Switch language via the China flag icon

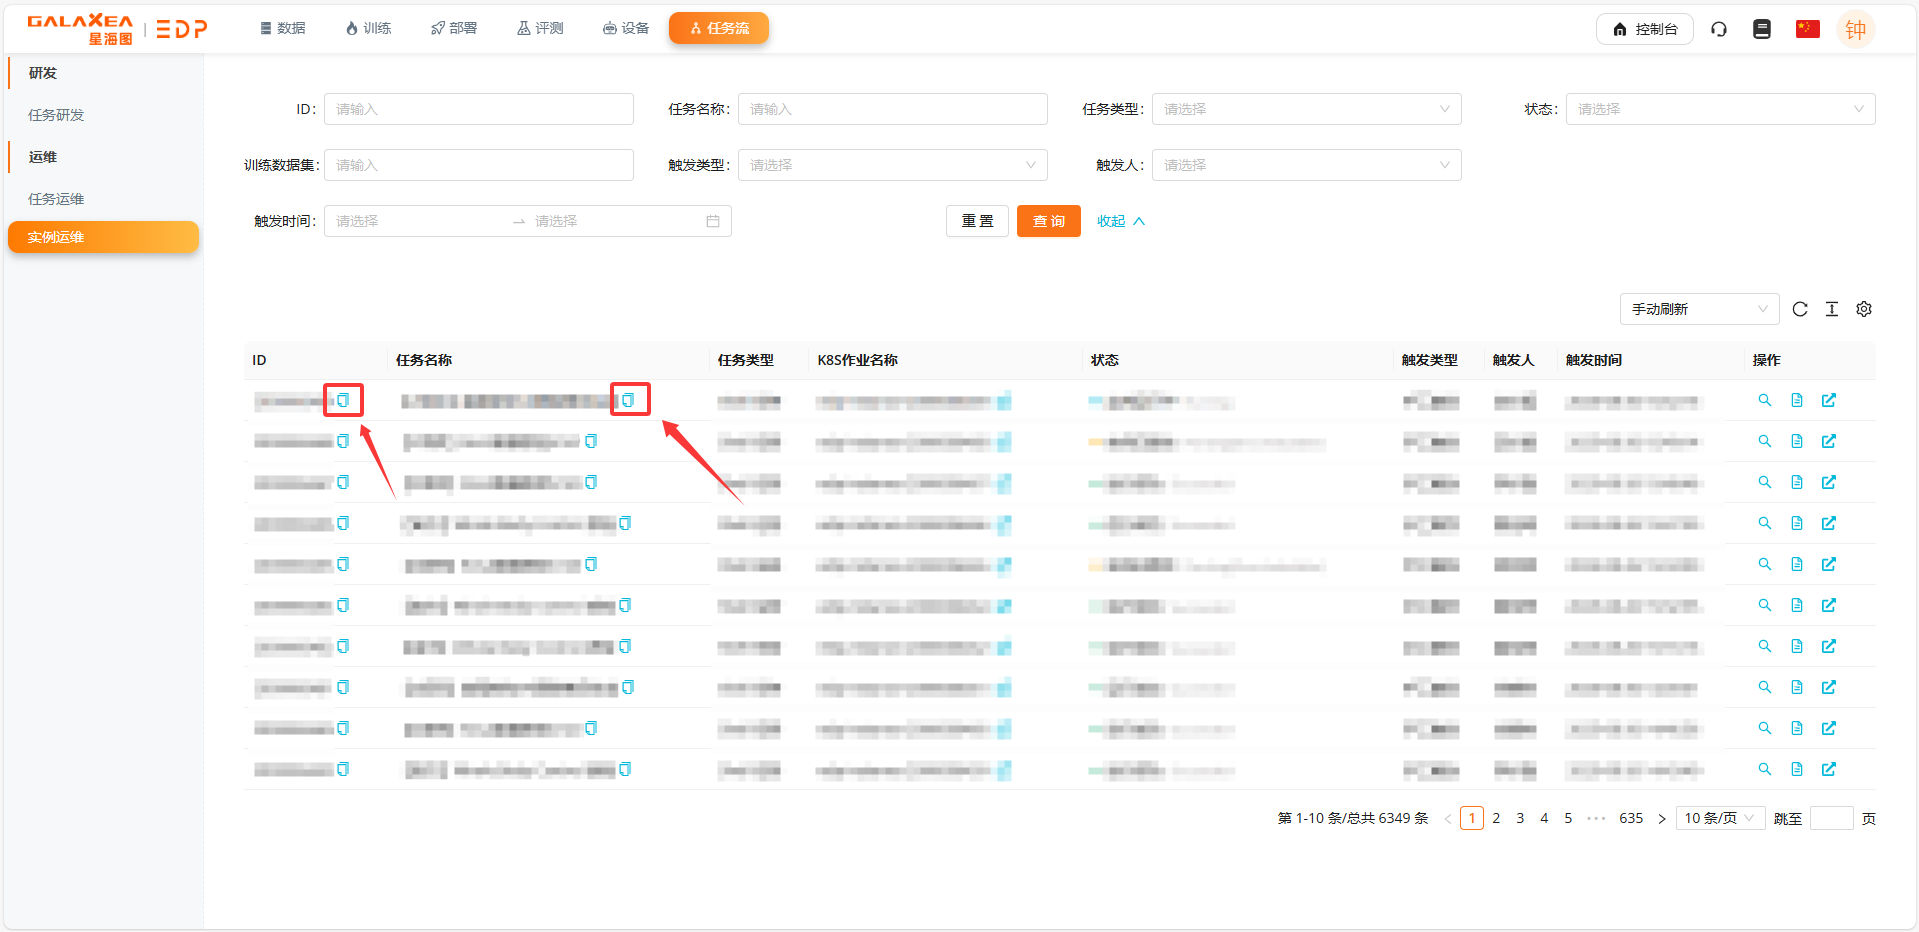1807,29
